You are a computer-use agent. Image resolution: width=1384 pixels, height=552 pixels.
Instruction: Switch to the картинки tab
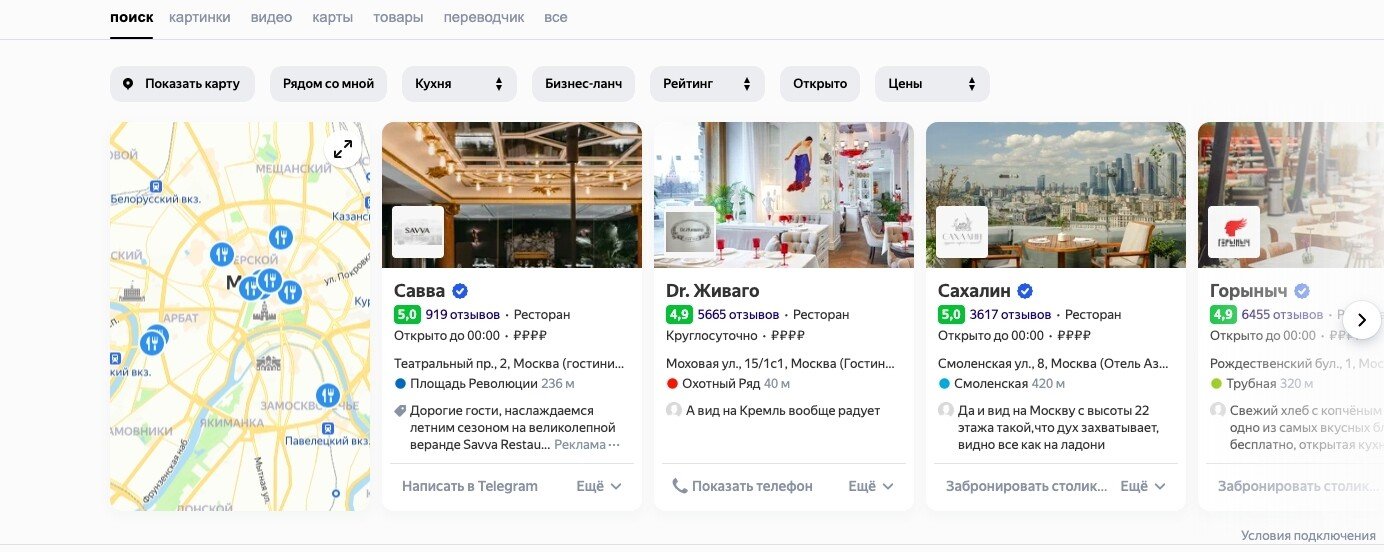(200, 17)
